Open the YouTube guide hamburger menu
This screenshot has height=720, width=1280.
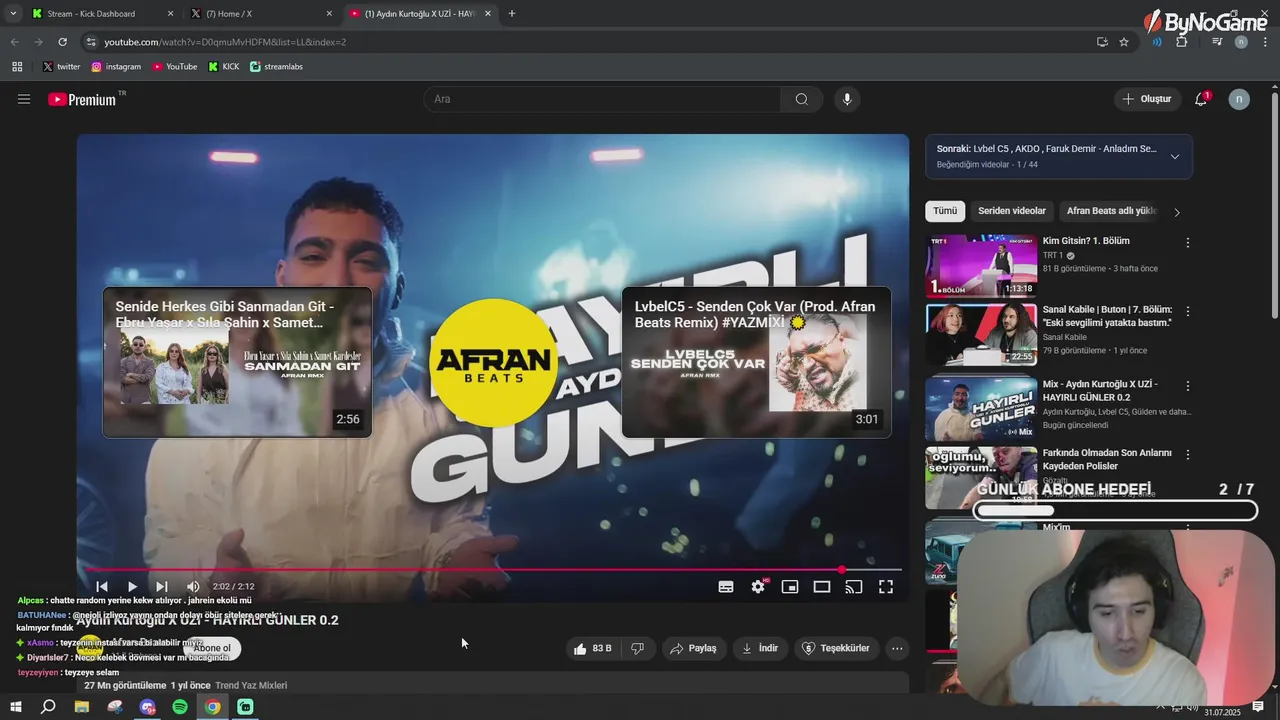(24, 99)
